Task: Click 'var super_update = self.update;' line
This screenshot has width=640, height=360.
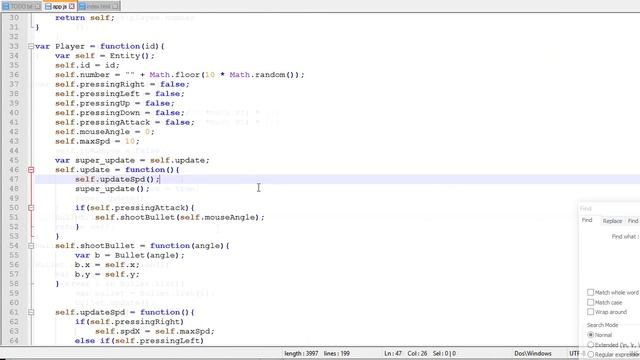Action: click(132, 160)
